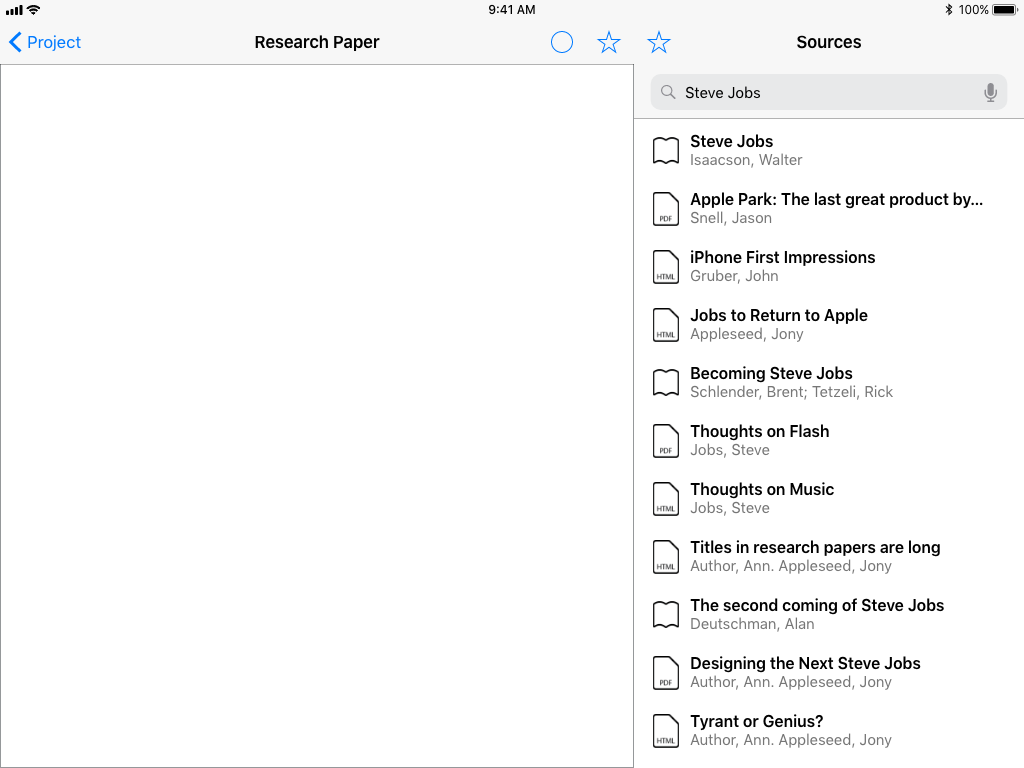Open HTML icon for Tyrant or Genius?
1024x768 pixels.
(x=665, y=730)
